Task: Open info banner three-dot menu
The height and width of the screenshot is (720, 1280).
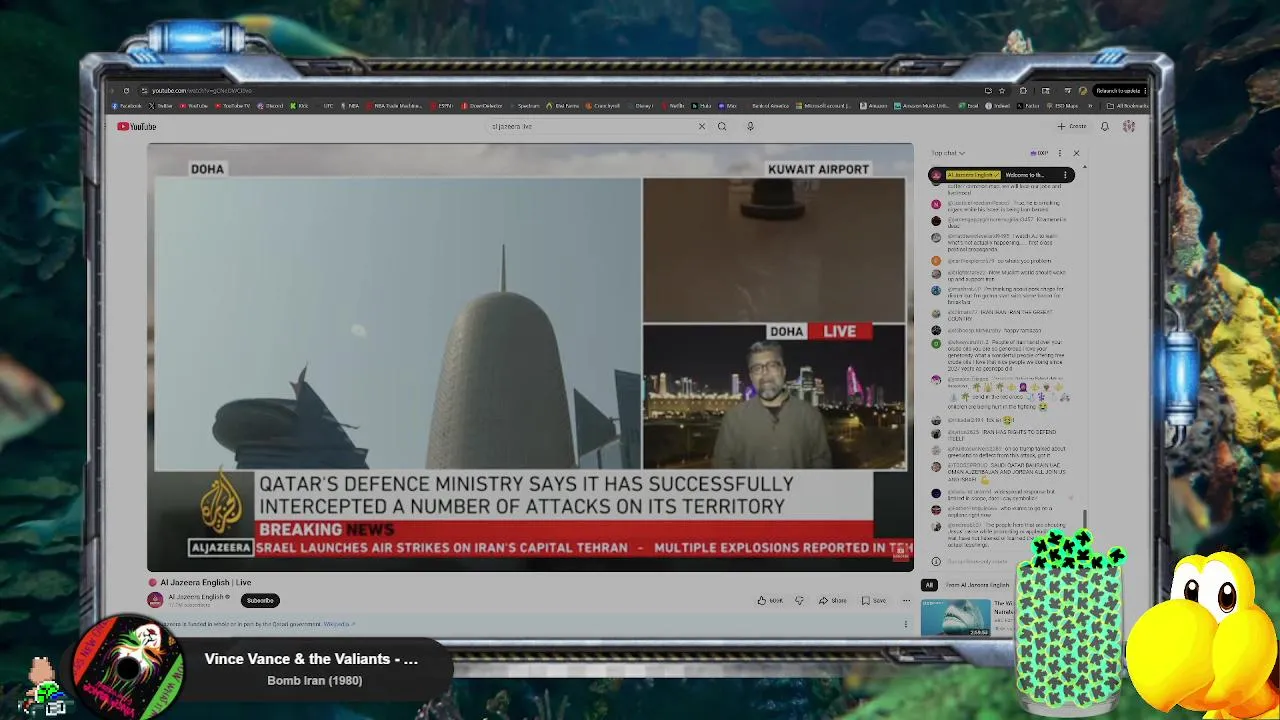Action: tap(906, 623)
